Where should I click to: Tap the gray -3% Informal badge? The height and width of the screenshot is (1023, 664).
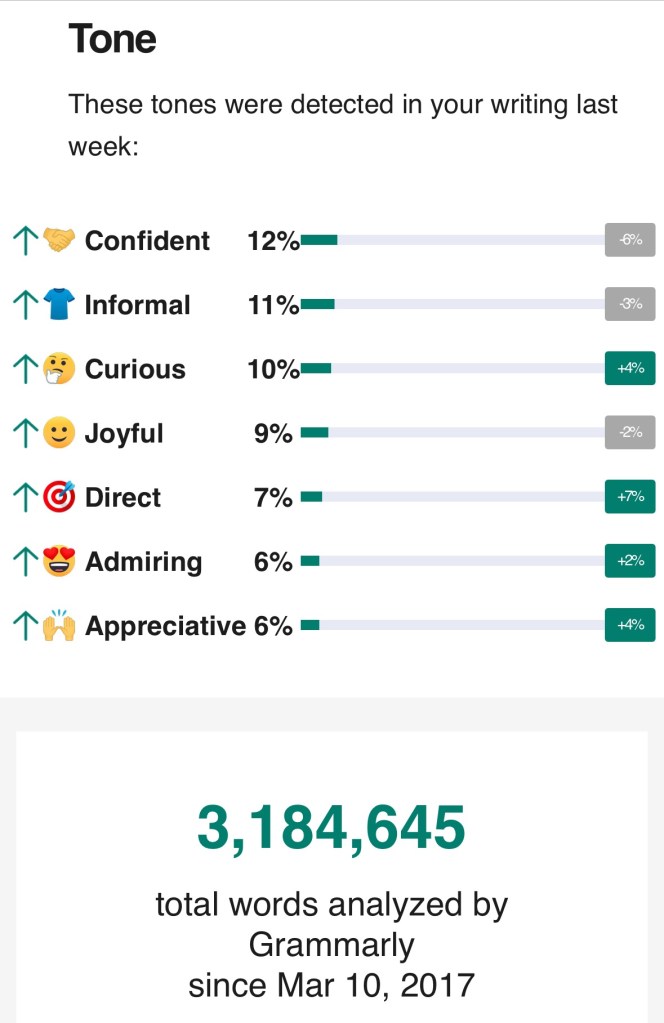tap(630, 304)
